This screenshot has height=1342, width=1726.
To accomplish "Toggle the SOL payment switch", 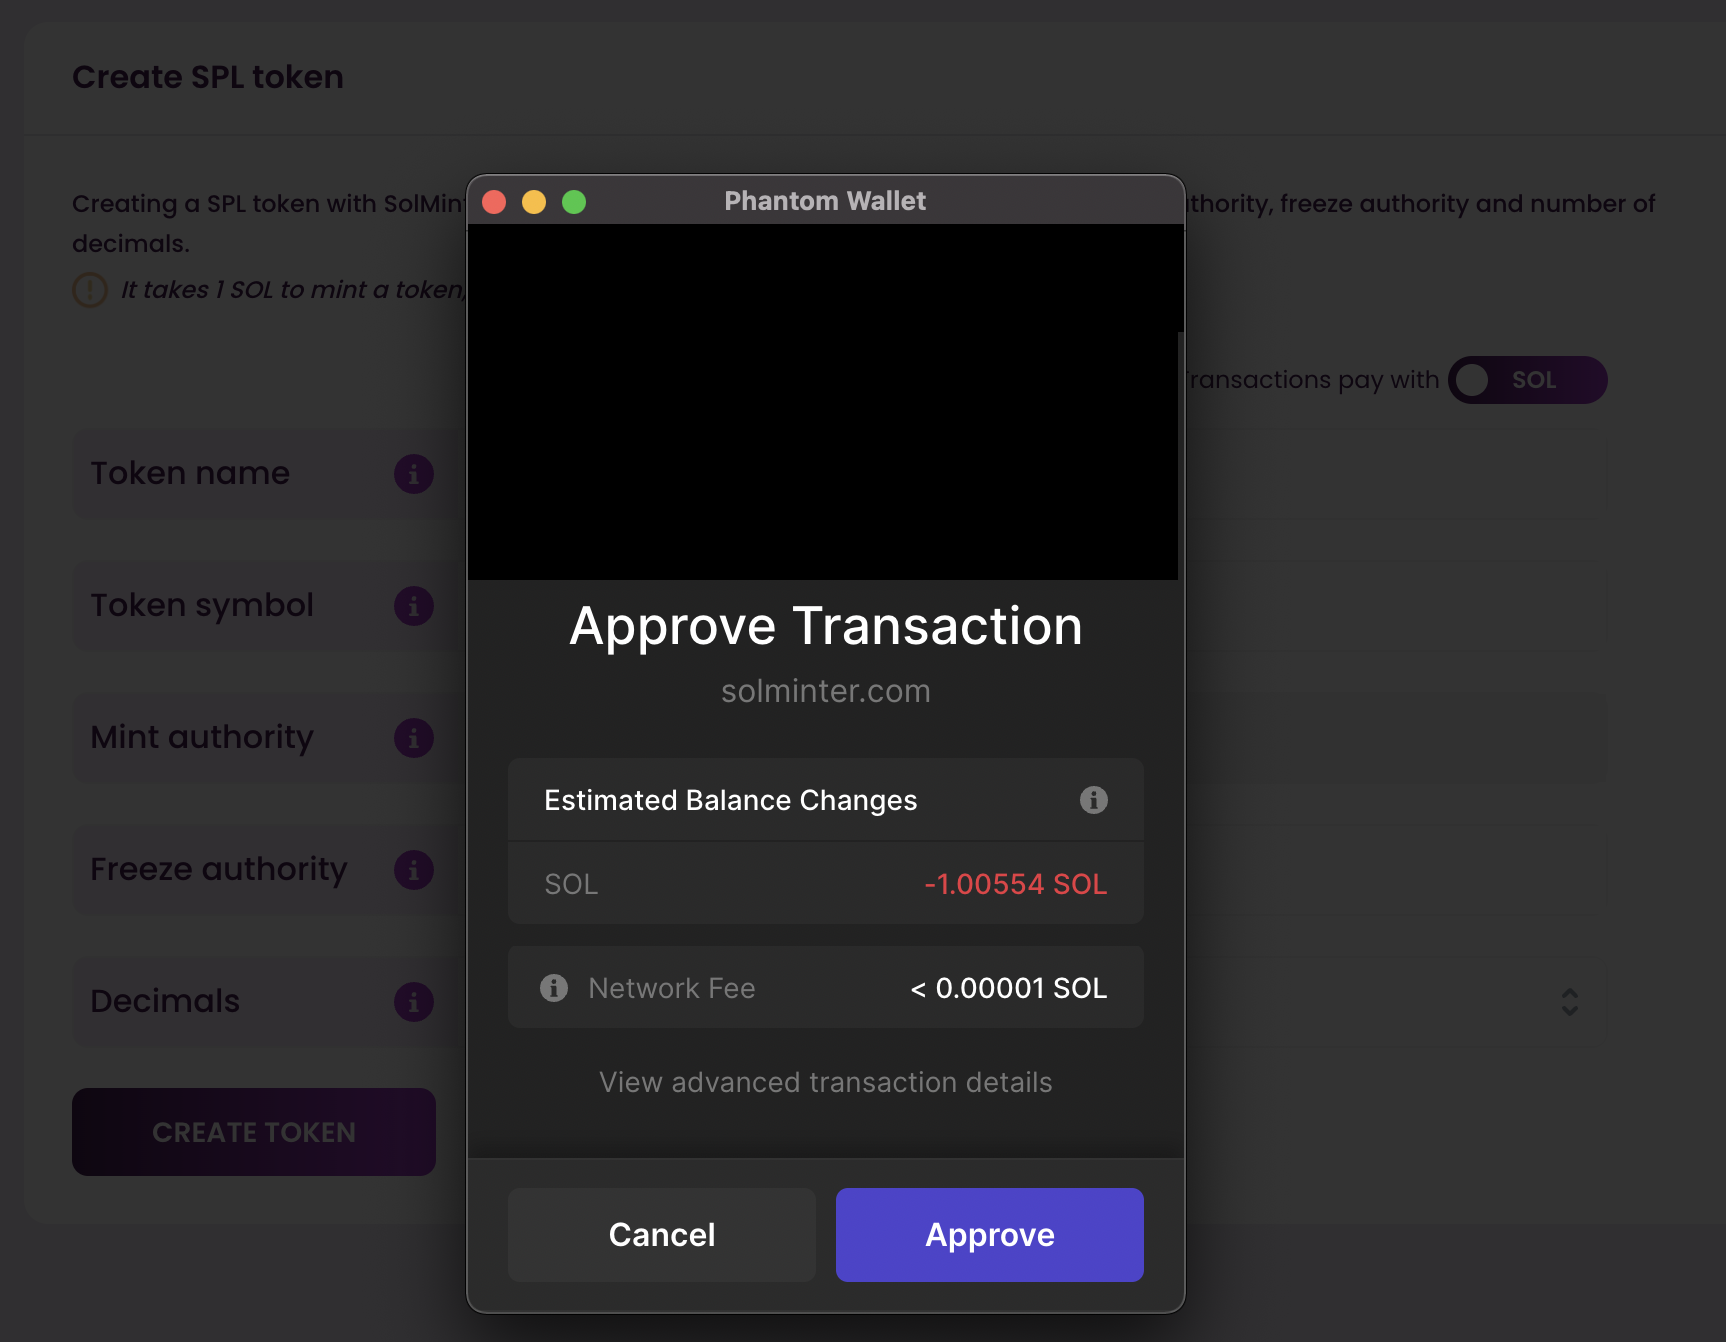I will 1526,380.
